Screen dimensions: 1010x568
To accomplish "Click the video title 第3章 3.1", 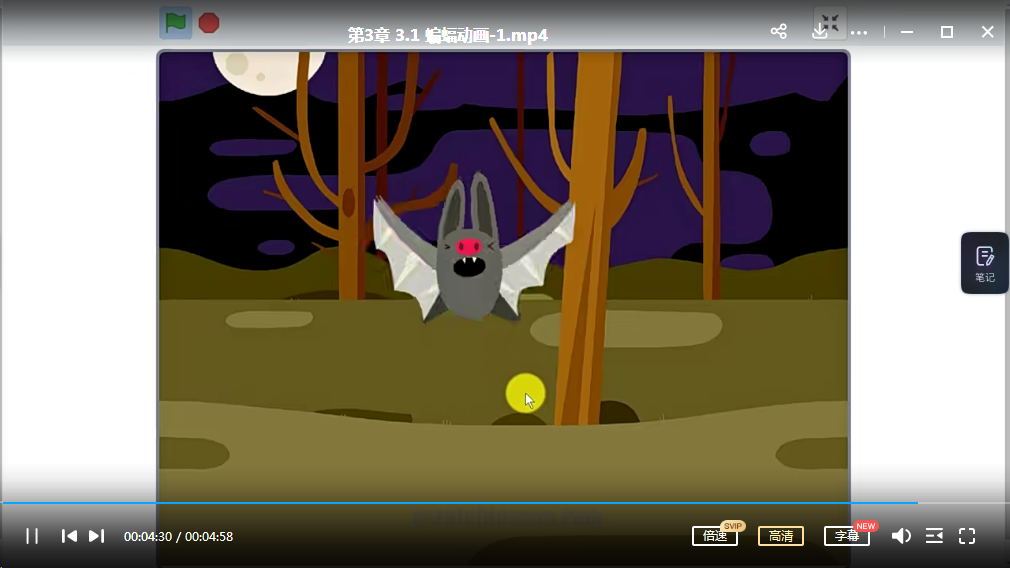I will point(447,35).
